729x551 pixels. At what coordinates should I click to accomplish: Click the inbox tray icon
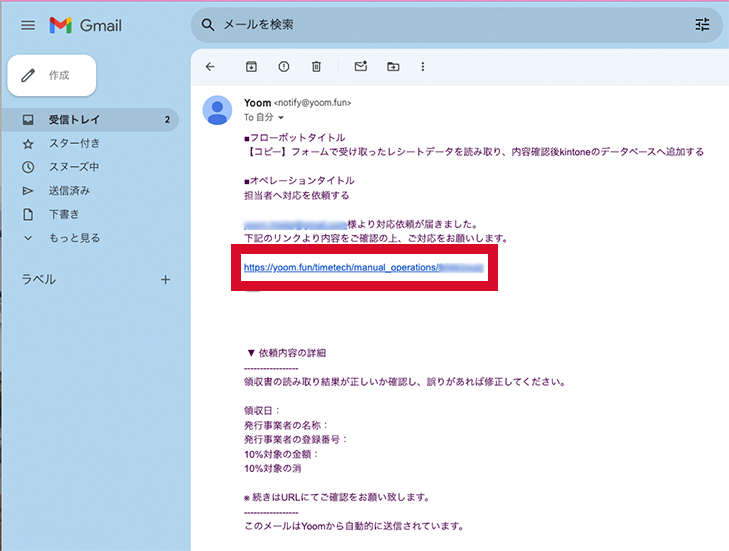[x=28, y=119]
